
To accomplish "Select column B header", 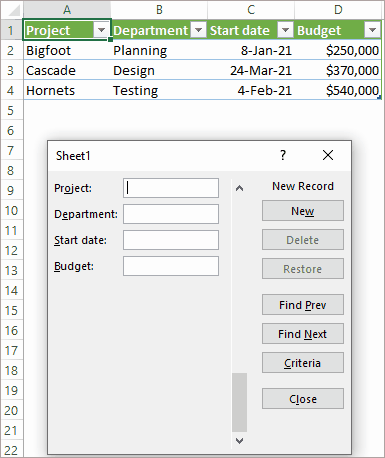I will click(159, 10).
